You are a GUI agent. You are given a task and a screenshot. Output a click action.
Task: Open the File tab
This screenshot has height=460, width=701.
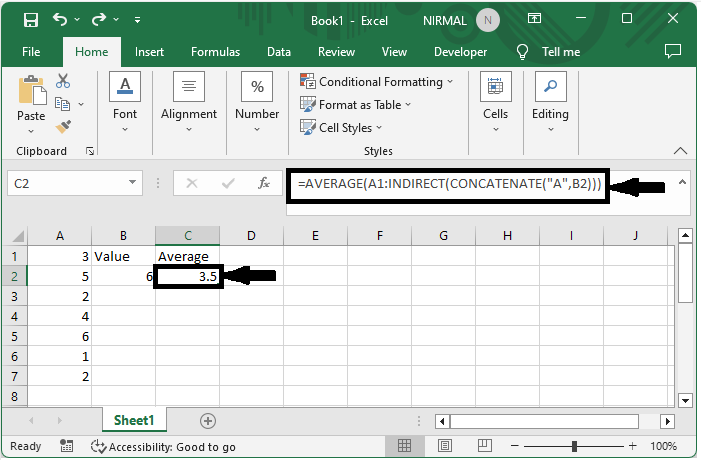pyautogui.click(x=31, y=52)
